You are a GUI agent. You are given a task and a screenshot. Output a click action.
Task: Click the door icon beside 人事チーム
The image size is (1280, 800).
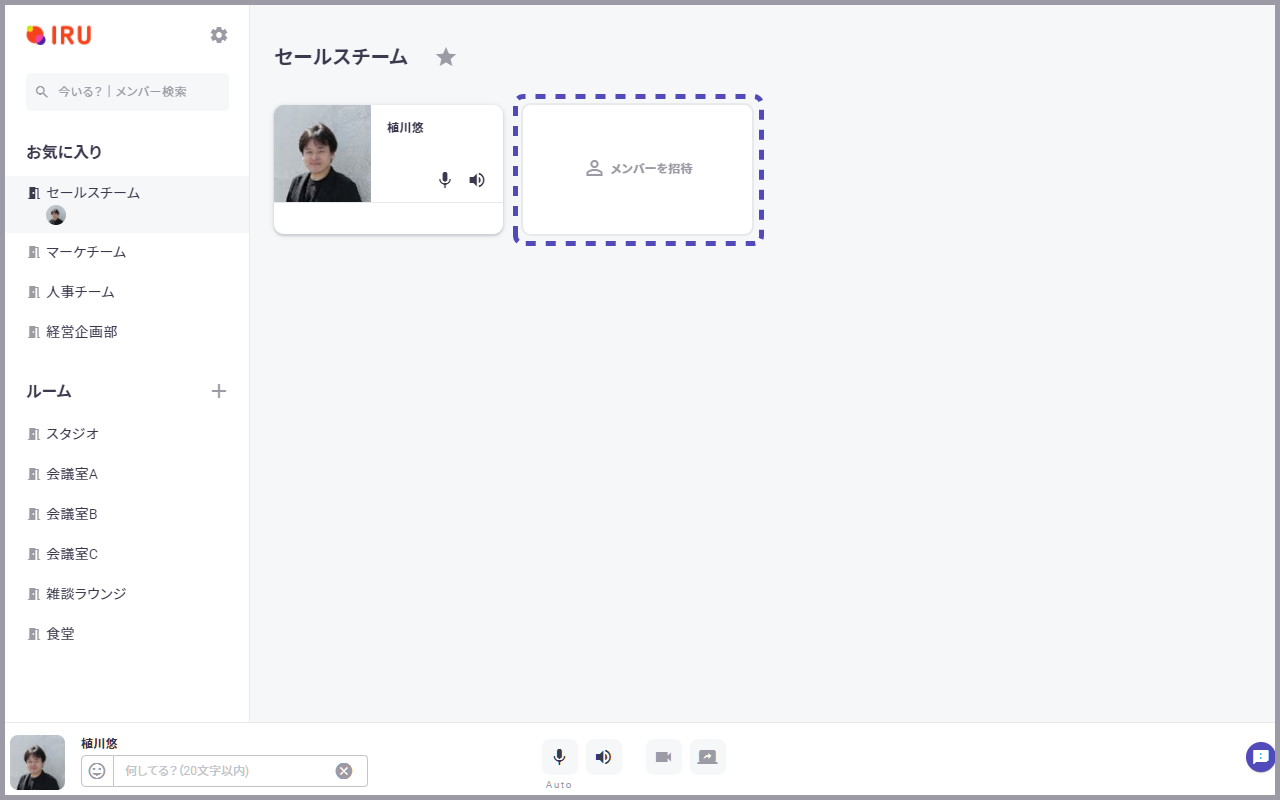click(x=34, y=292)
